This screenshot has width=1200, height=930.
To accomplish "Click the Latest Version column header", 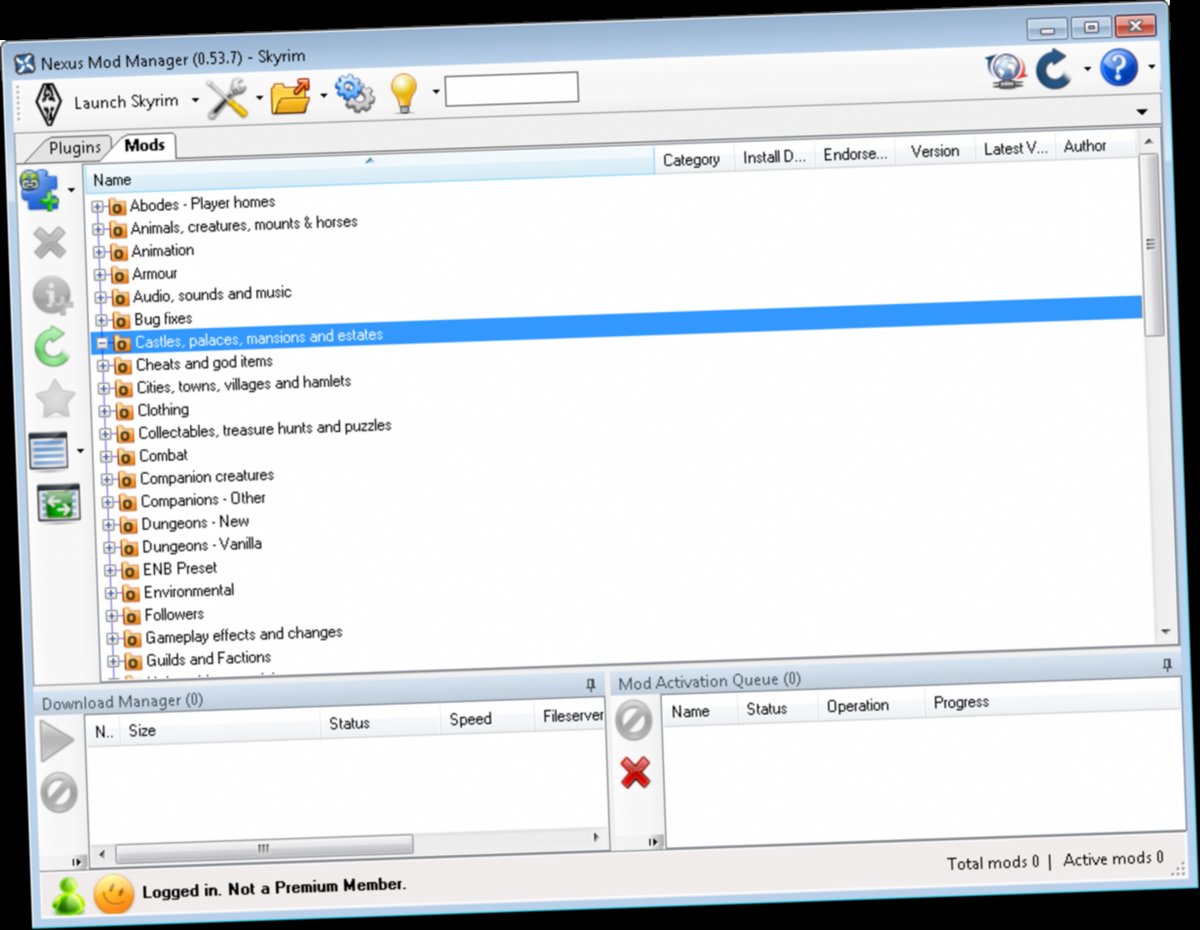I will click(1015, 149).
